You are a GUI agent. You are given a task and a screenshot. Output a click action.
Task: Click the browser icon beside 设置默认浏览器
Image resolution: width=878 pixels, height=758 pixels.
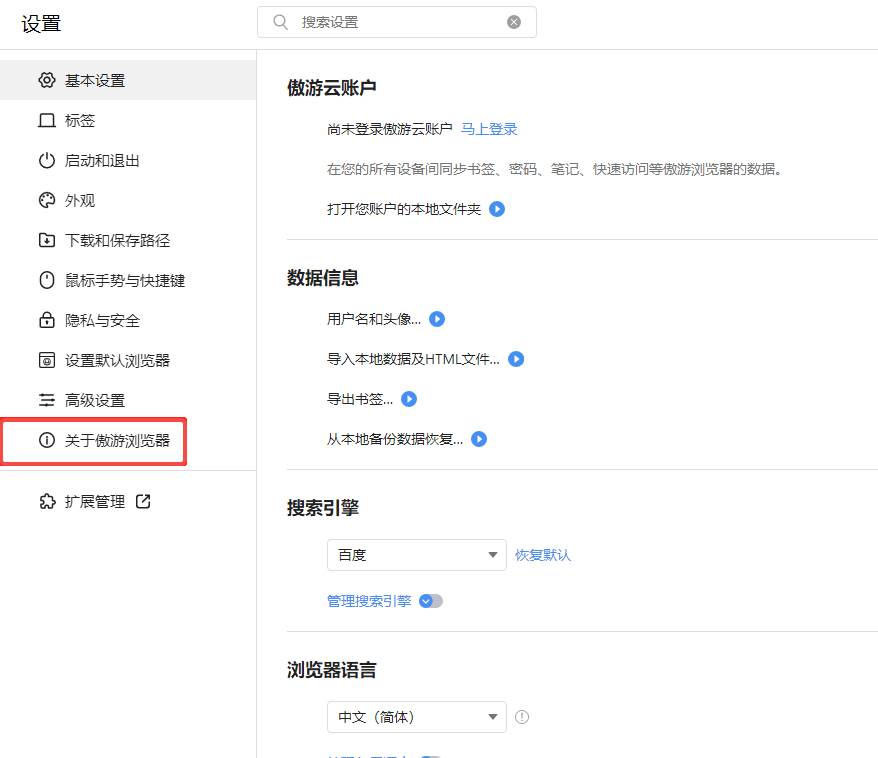(x=47, y=360)
